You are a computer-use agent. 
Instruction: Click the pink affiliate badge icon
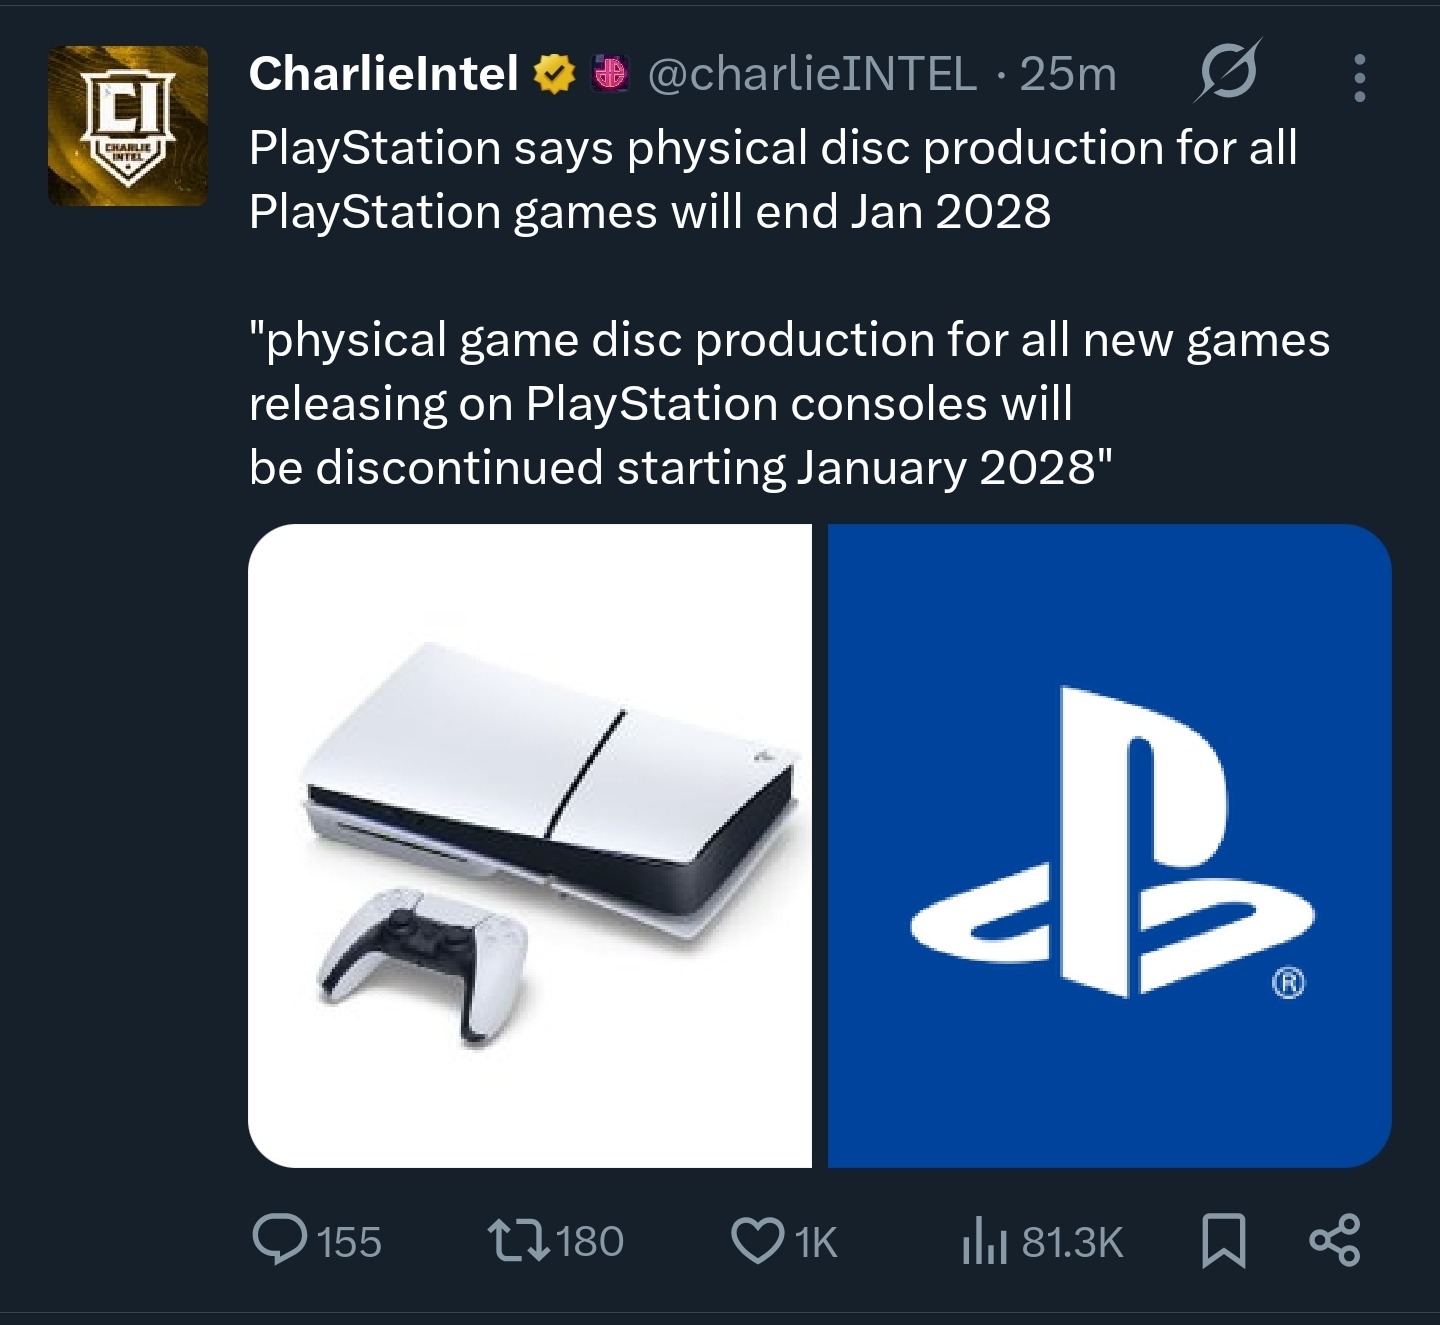609,75
